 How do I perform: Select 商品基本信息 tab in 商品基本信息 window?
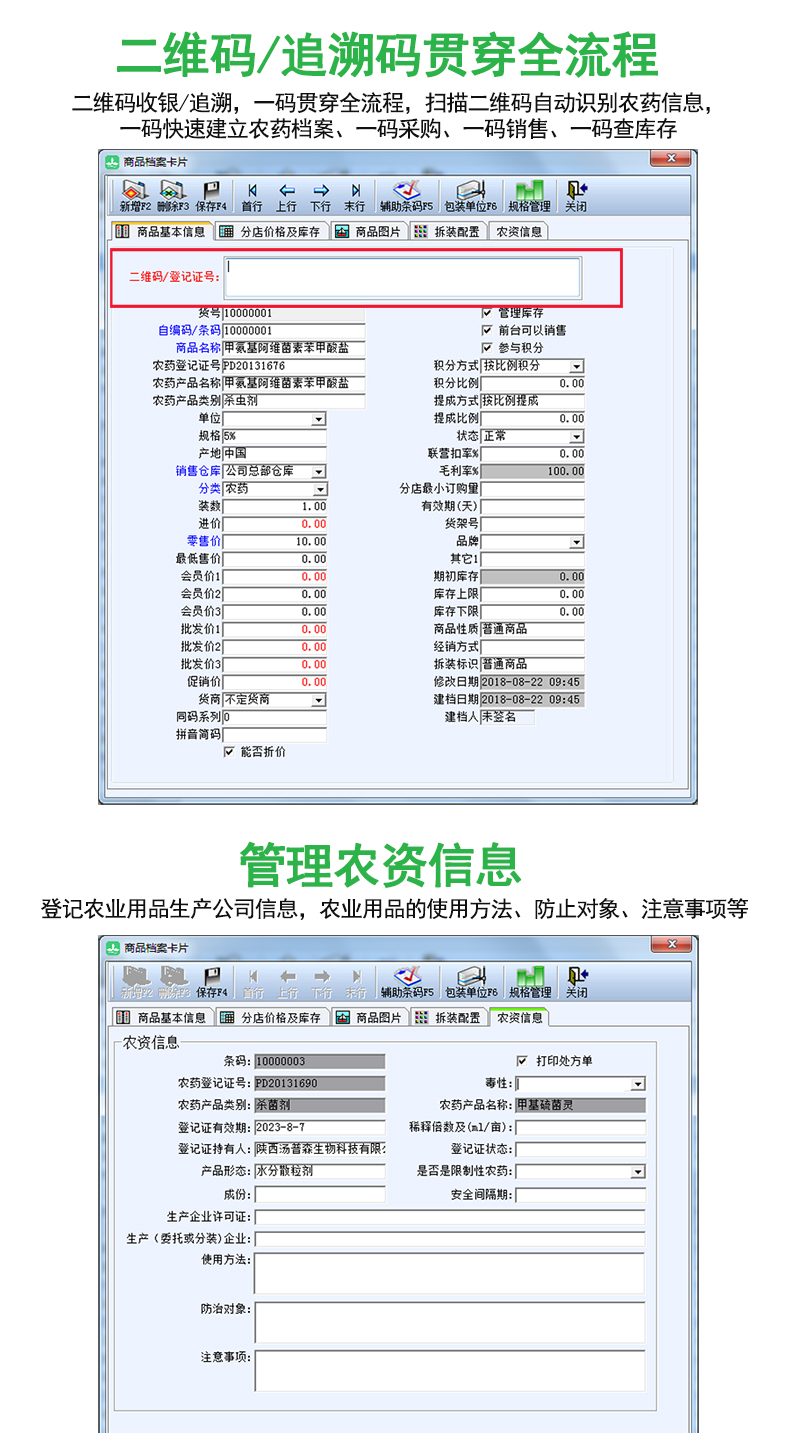click(x=161, y=231)
